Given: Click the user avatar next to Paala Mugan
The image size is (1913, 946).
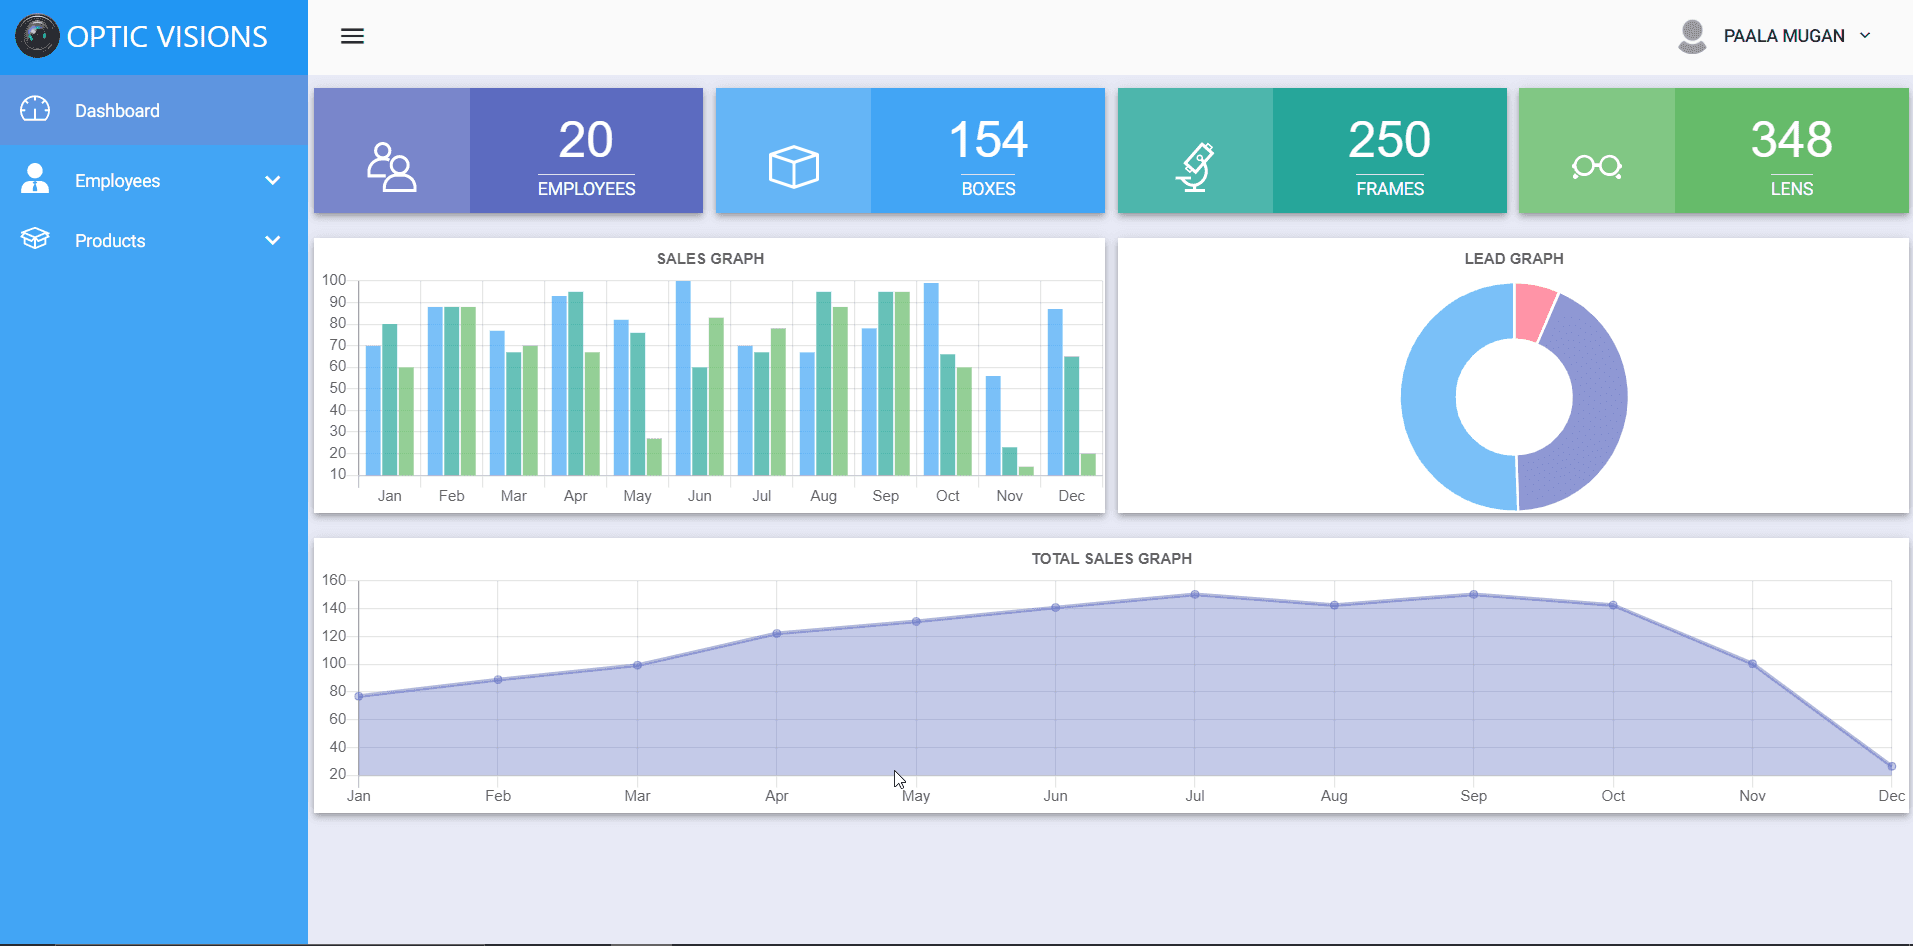Looking at the screenshot, I should tap(1692, 36).
